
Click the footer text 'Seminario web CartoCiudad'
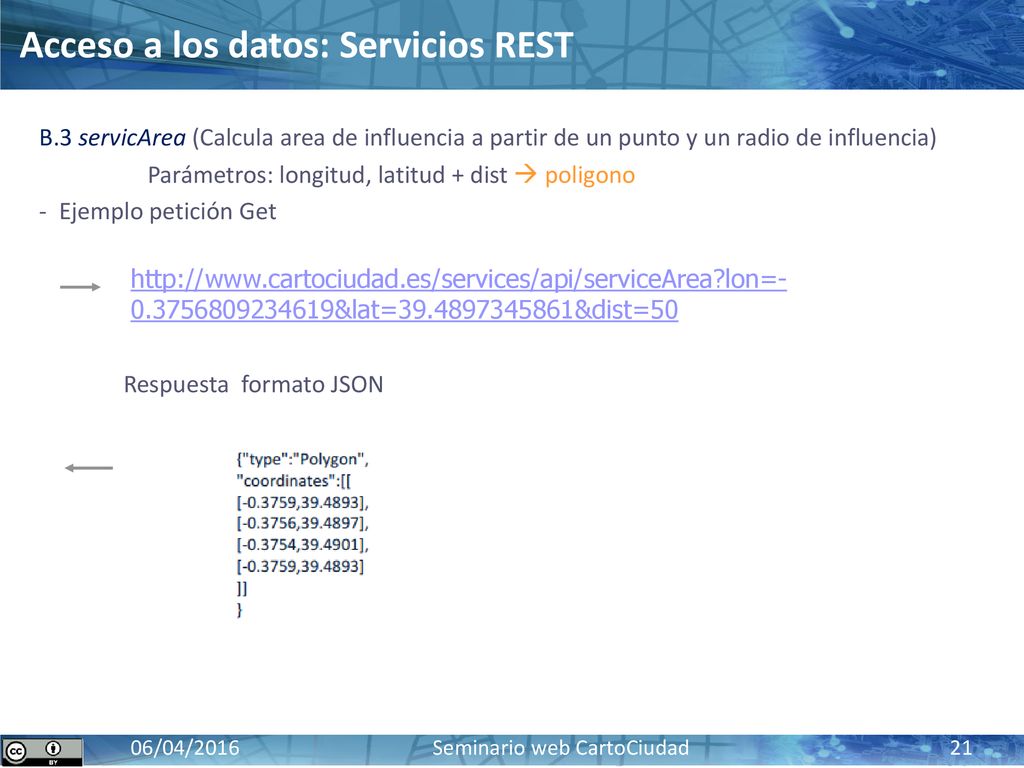point(560,748)
